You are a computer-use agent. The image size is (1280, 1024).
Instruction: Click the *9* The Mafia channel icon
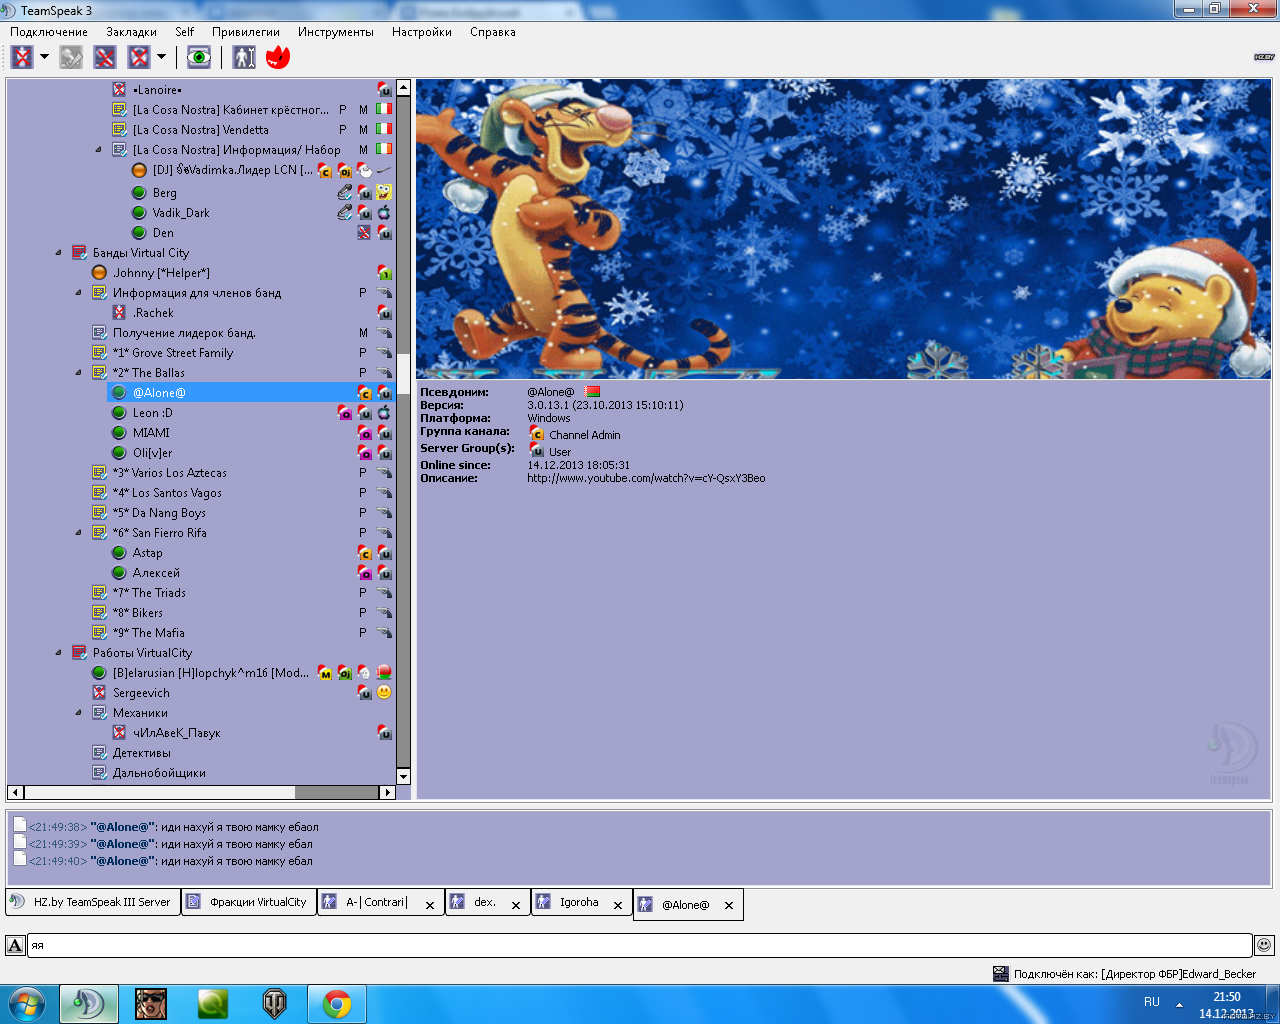point(99,633)
